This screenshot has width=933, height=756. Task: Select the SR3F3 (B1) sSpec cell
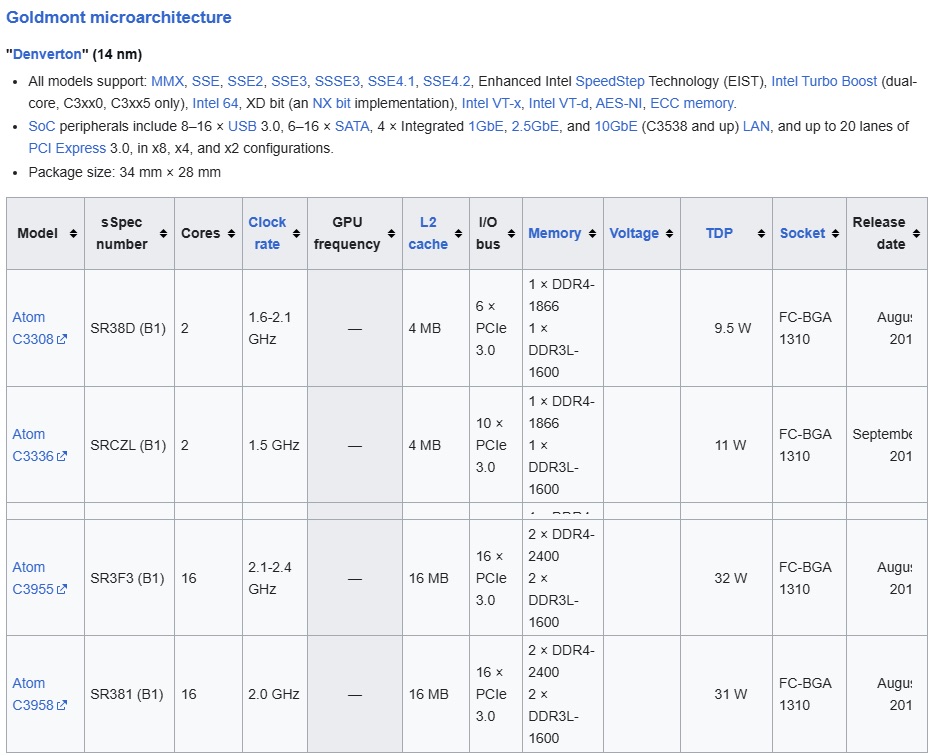tap(127, 578)
